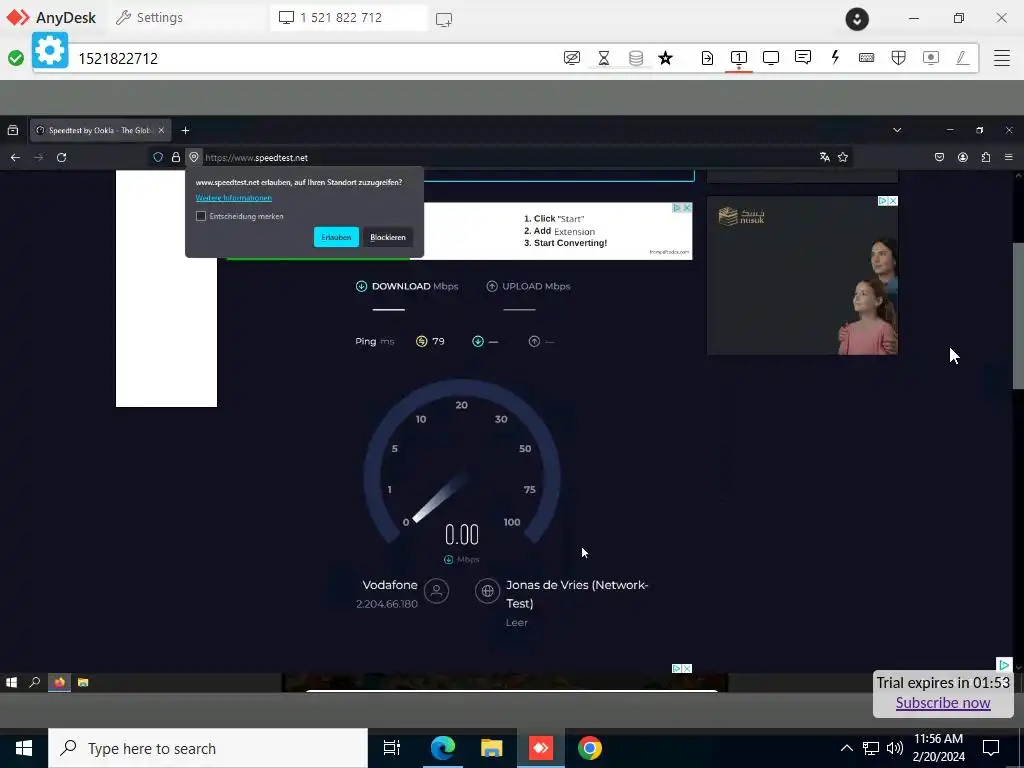Viewport: 1024px width, 768px height.
Task: Check the Entscheidung merken checkbox
Action: 201,216
